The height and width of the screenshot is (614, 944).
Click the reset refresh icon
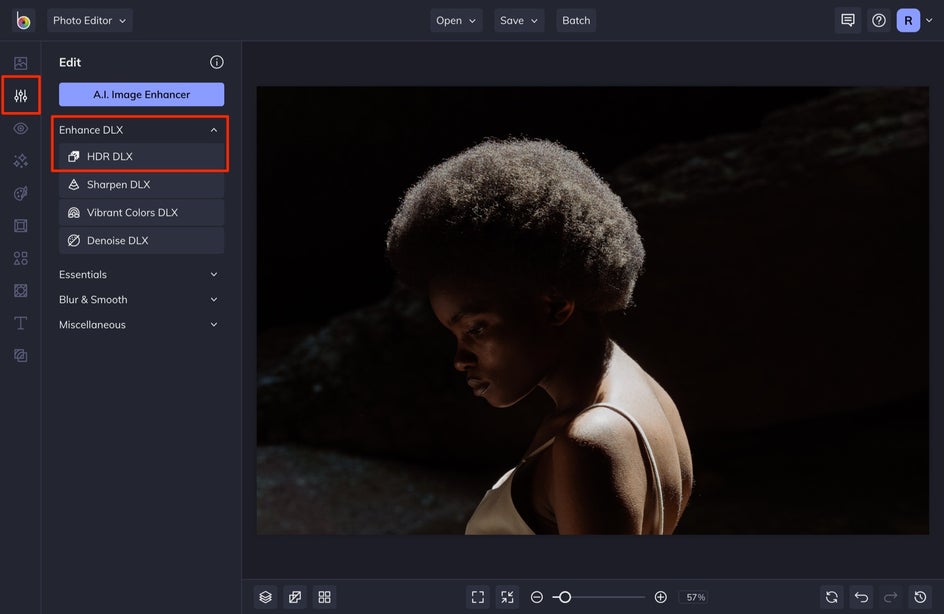[832, 597]
